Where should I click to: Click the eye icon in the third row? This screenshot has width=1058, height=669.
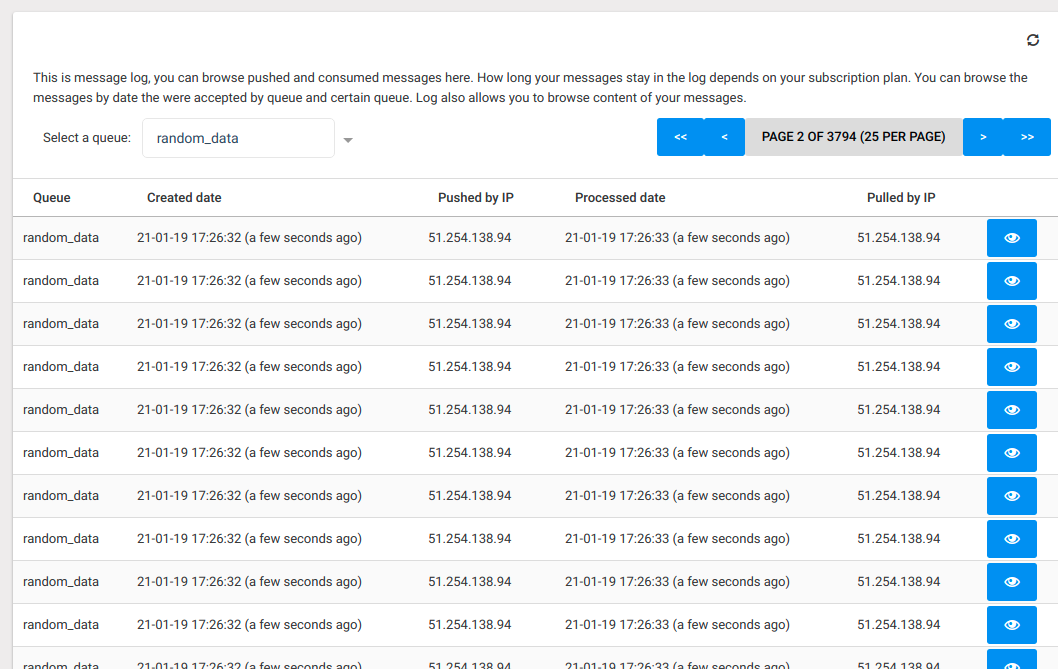pos(1011,324)
